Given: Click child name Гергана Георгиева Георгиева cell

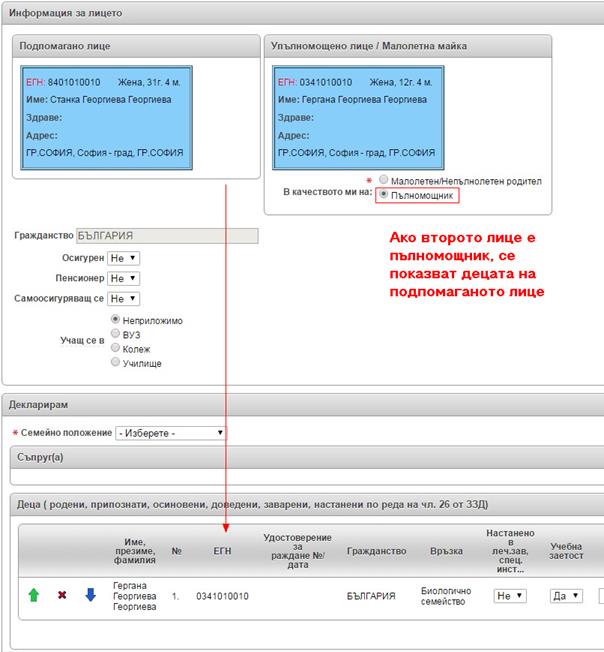Looking at the screenshot, I should click(135, 596).
